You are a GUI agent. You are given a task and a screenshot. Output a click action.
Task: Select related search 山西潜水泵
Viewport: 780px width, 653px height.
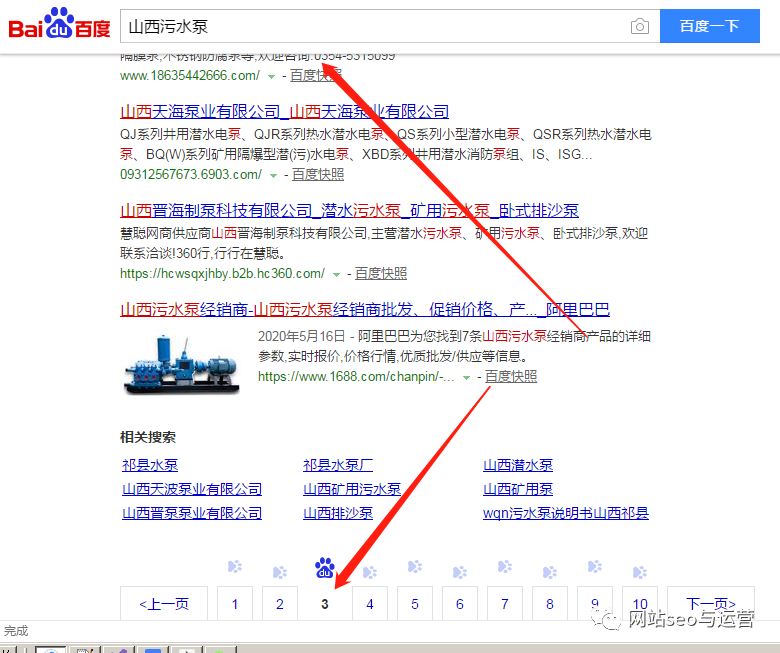(518, 465)
